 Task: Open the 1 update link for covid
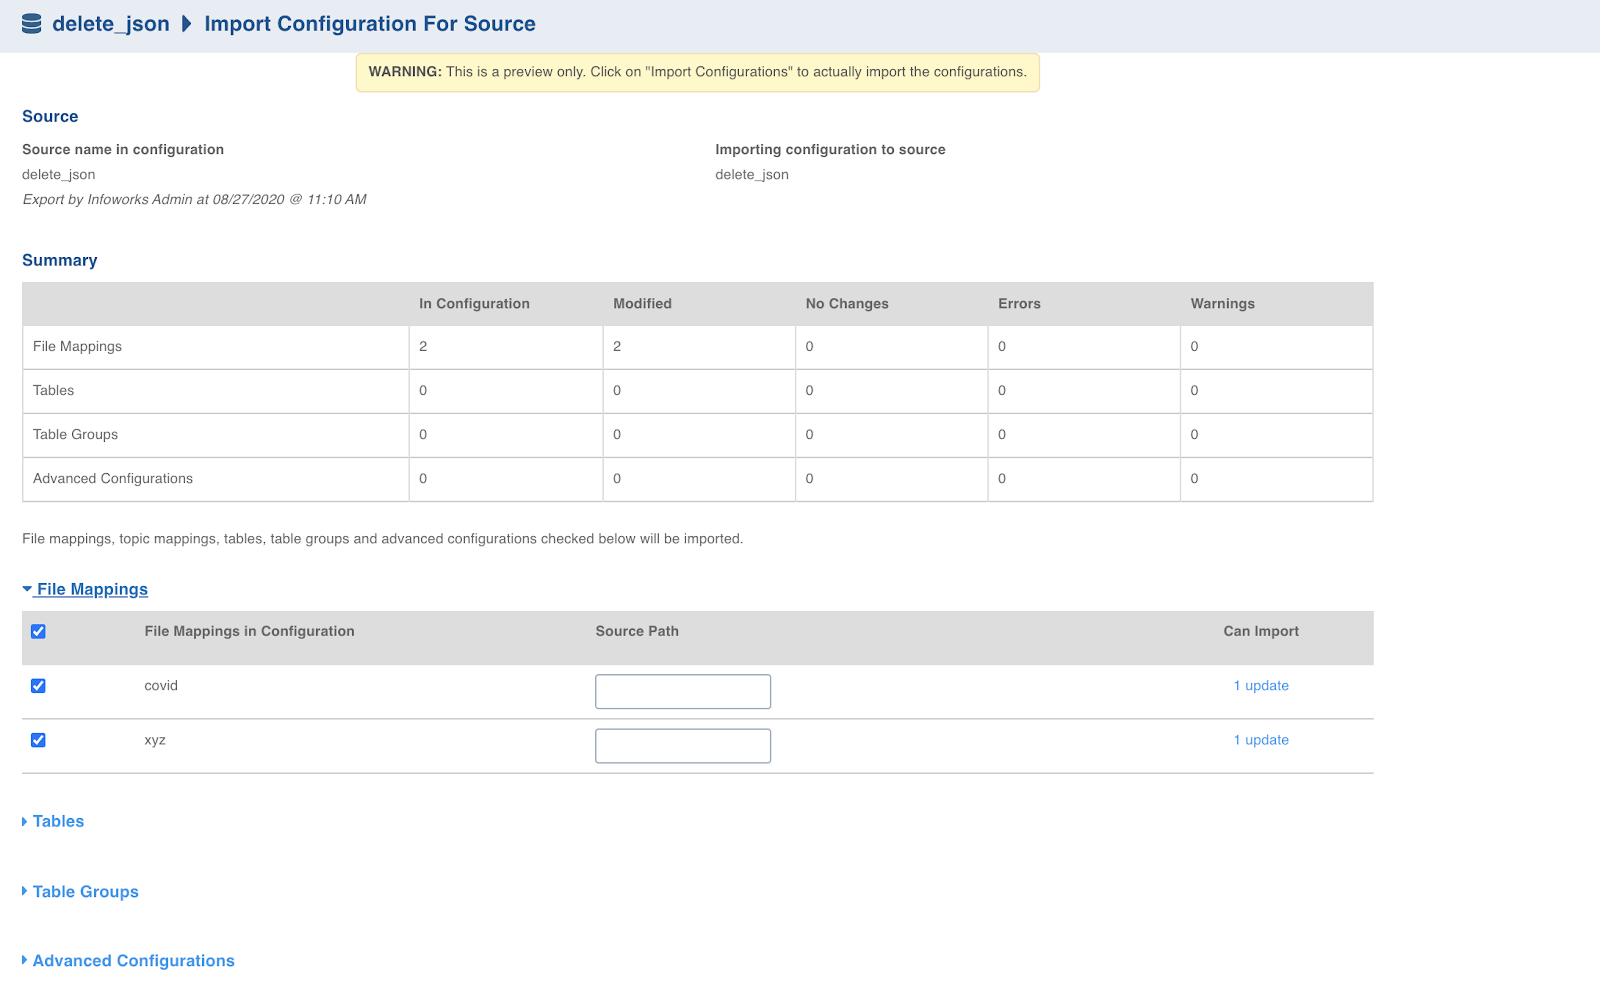[x=1261, y=686]
